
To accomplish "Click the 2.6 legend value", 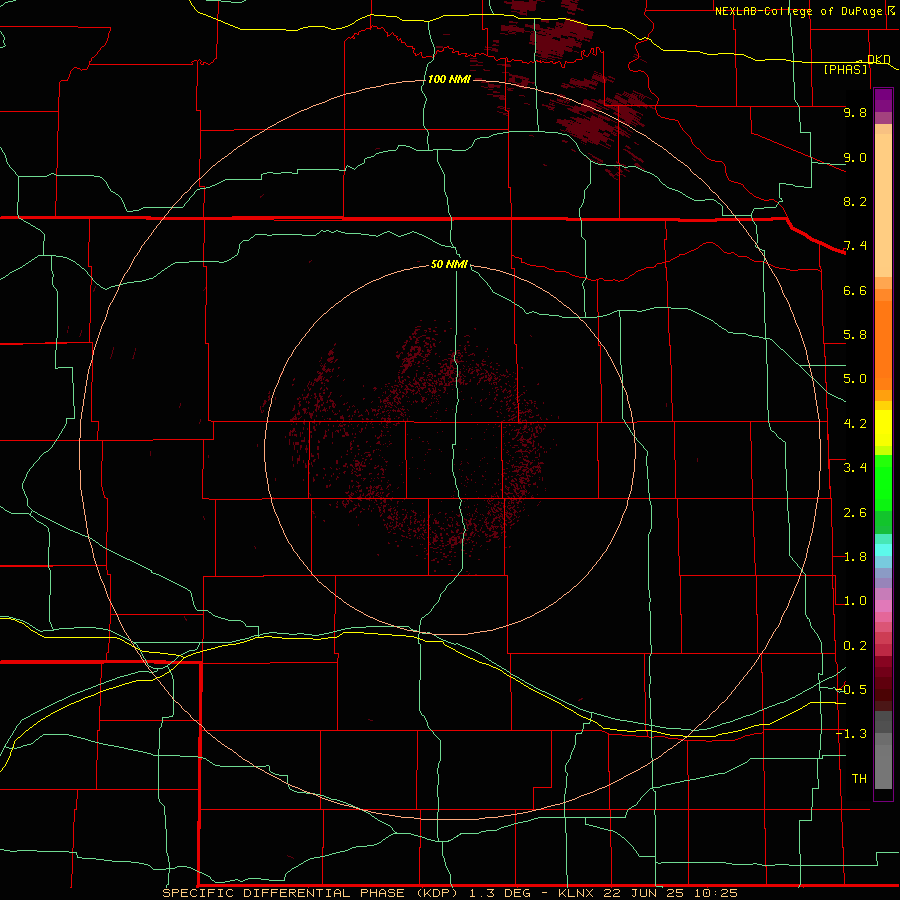I will pyautogui.click(x=855, y=513).
